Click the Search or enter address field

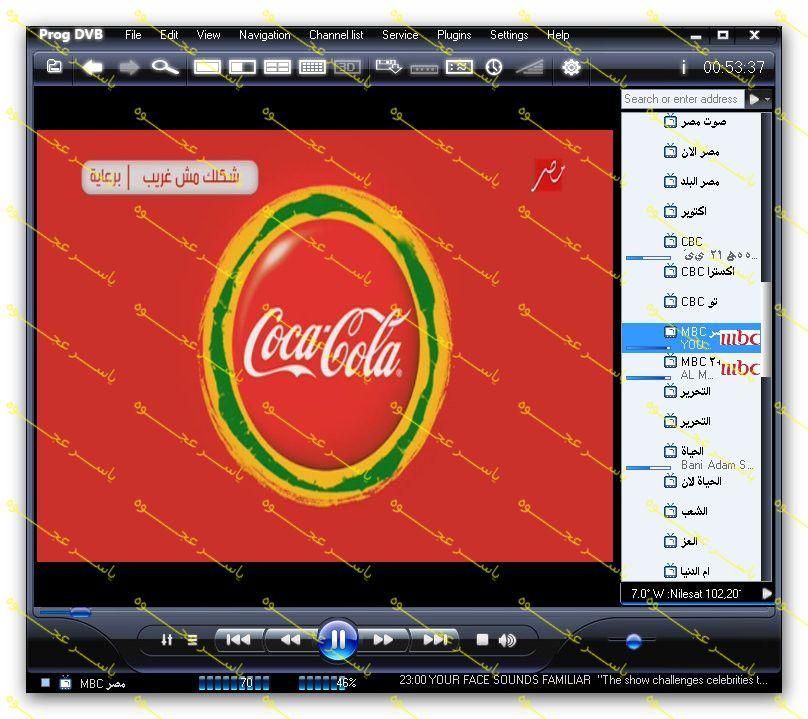[682, 98]
